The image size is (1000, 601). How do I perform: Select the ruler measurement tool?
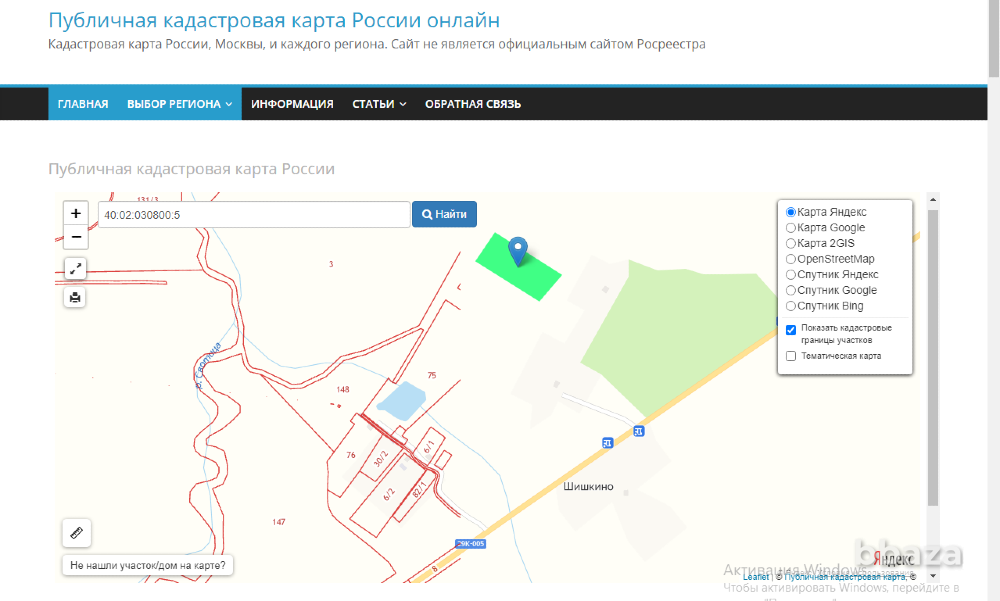76,532
